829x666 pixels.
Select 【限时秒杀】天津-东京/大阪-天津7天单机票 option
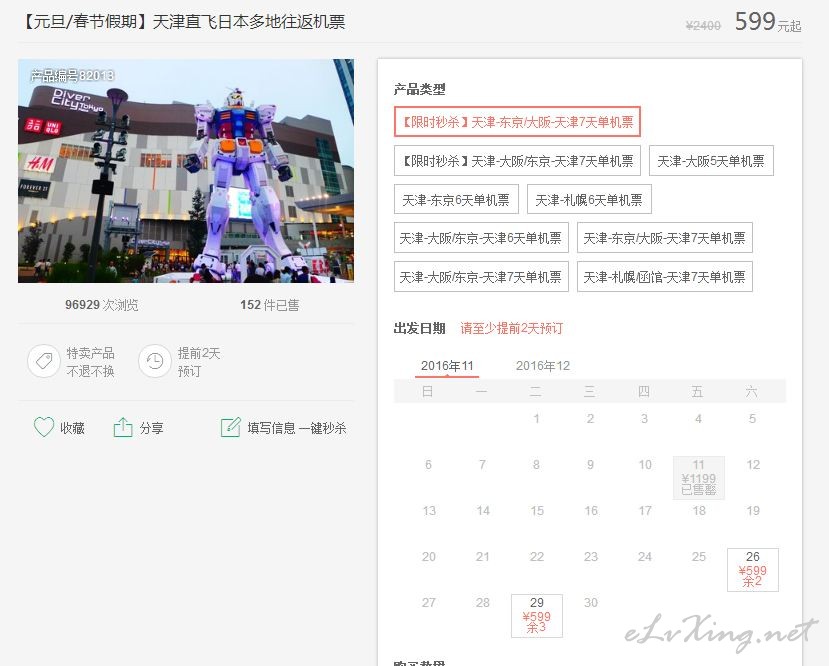pyautogui.click(x=517, y=122)
